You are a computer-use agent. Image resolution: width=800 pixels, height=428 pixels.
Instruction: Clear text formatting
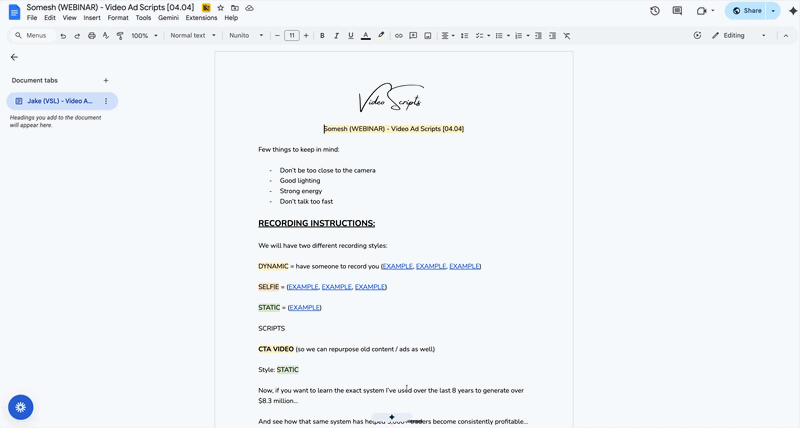tap(567, 36)
